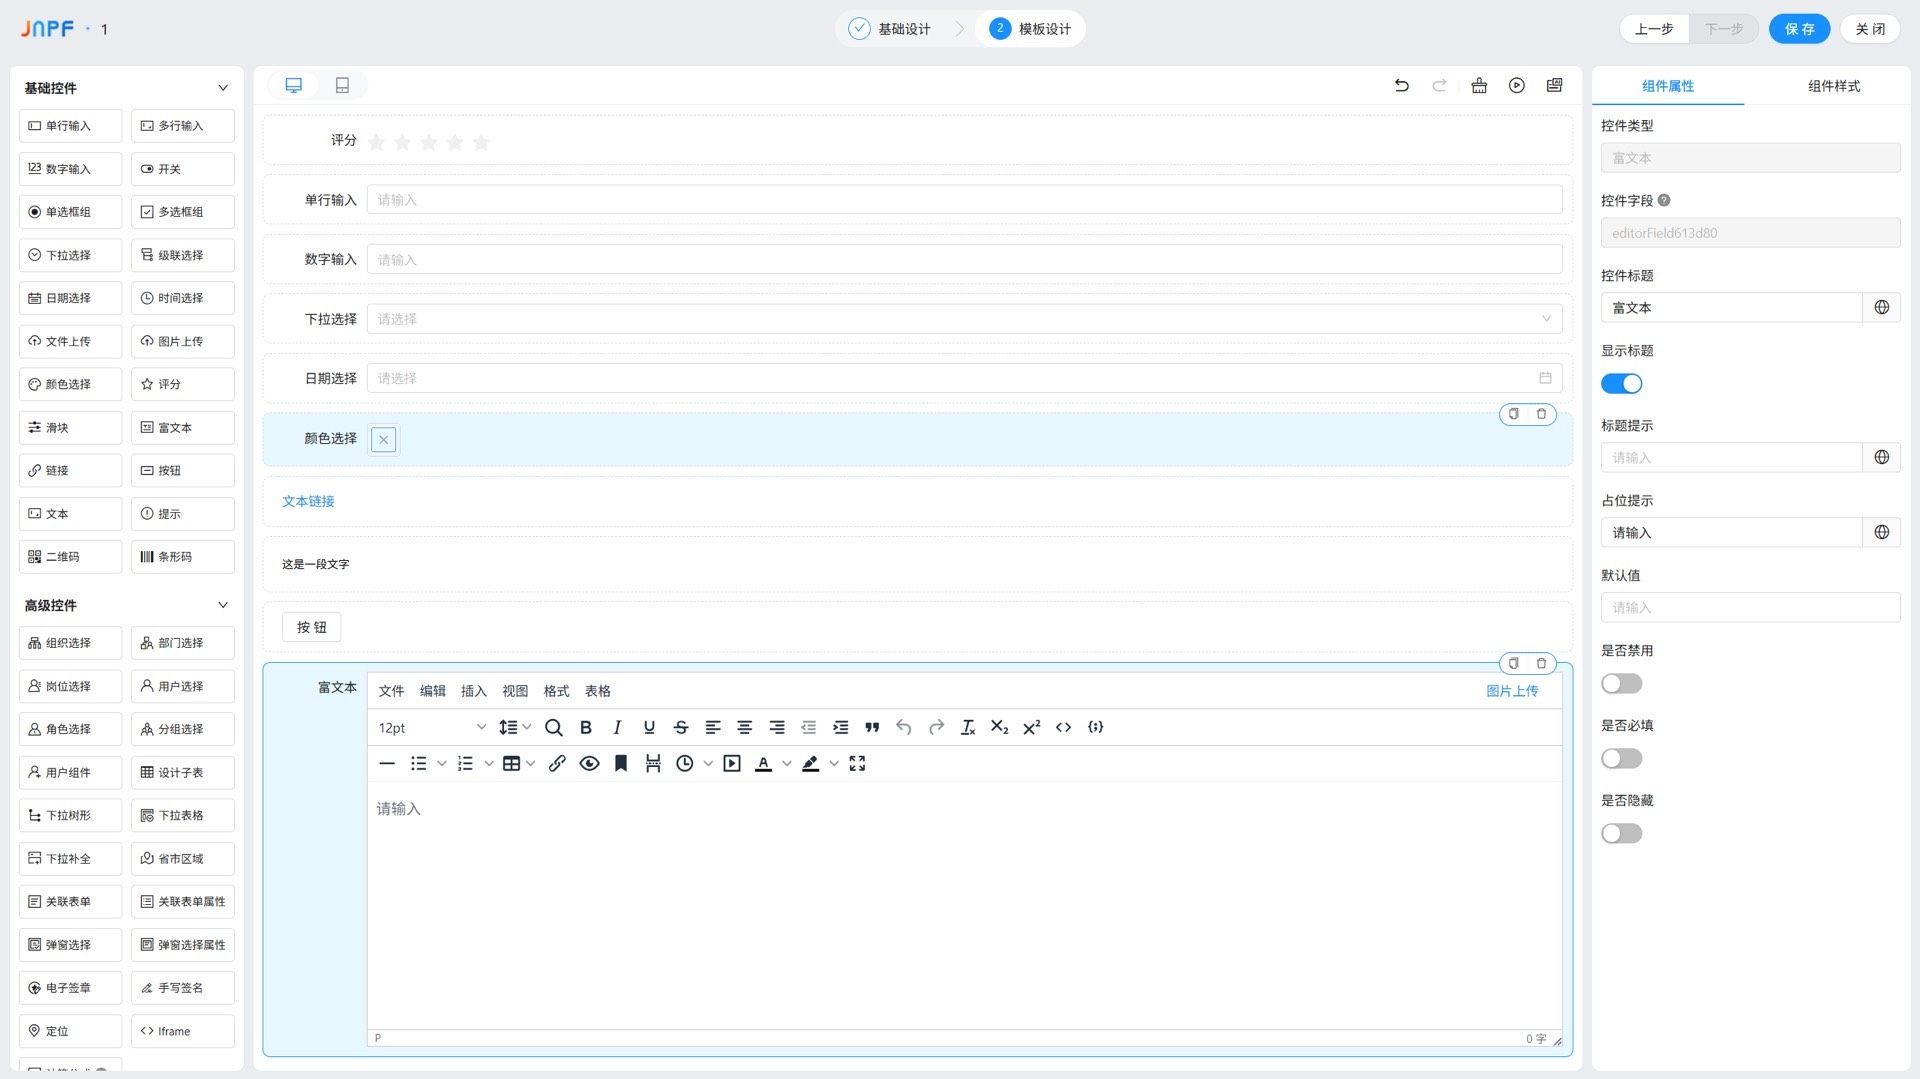Toggle bold in rich text editor
Image resolution: width=1920 pixels, height=1079 pixels.
tap(586, 727)
